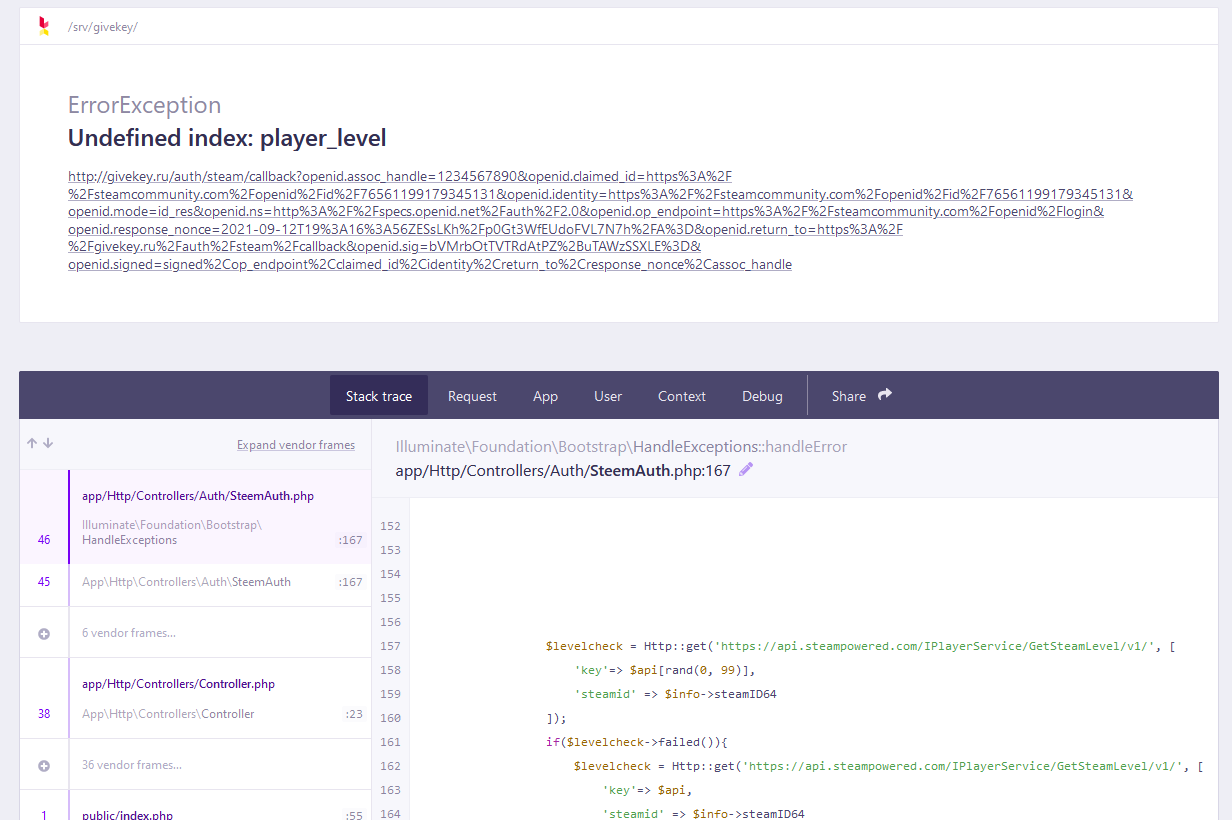Switch to the Debug tab
Viewport: 1232px width, 820px height.
[762, 396]
